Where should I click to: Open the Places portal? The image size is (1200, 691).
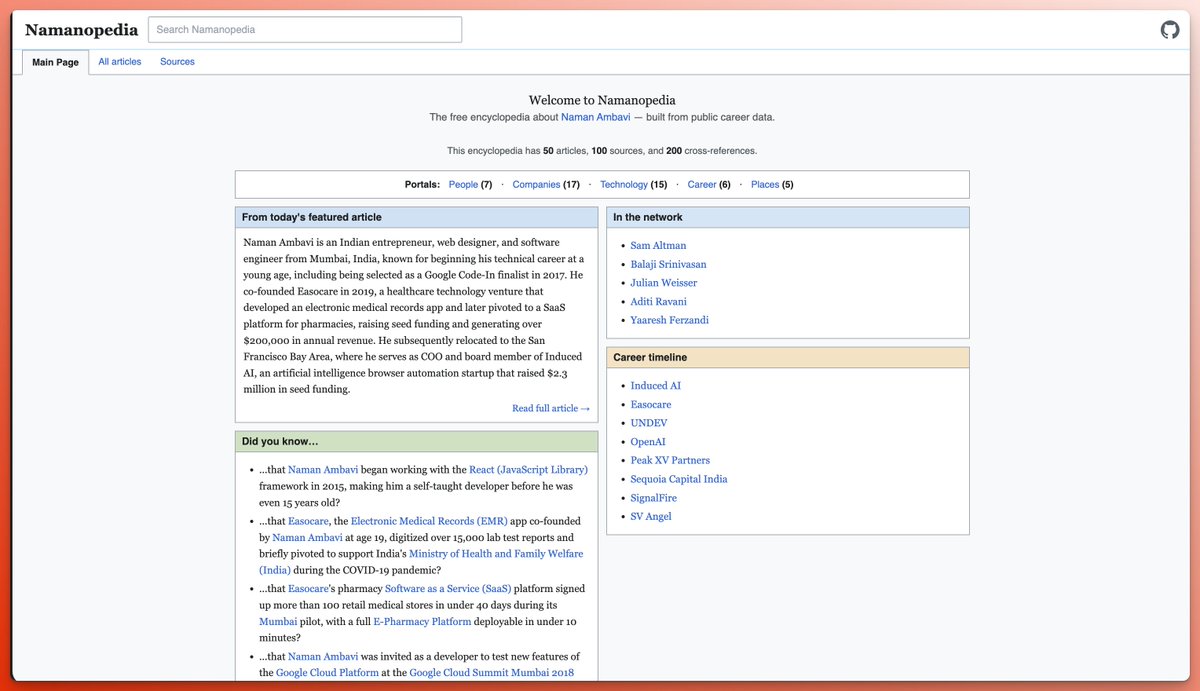pyautogui.click(x=765, y=185)
